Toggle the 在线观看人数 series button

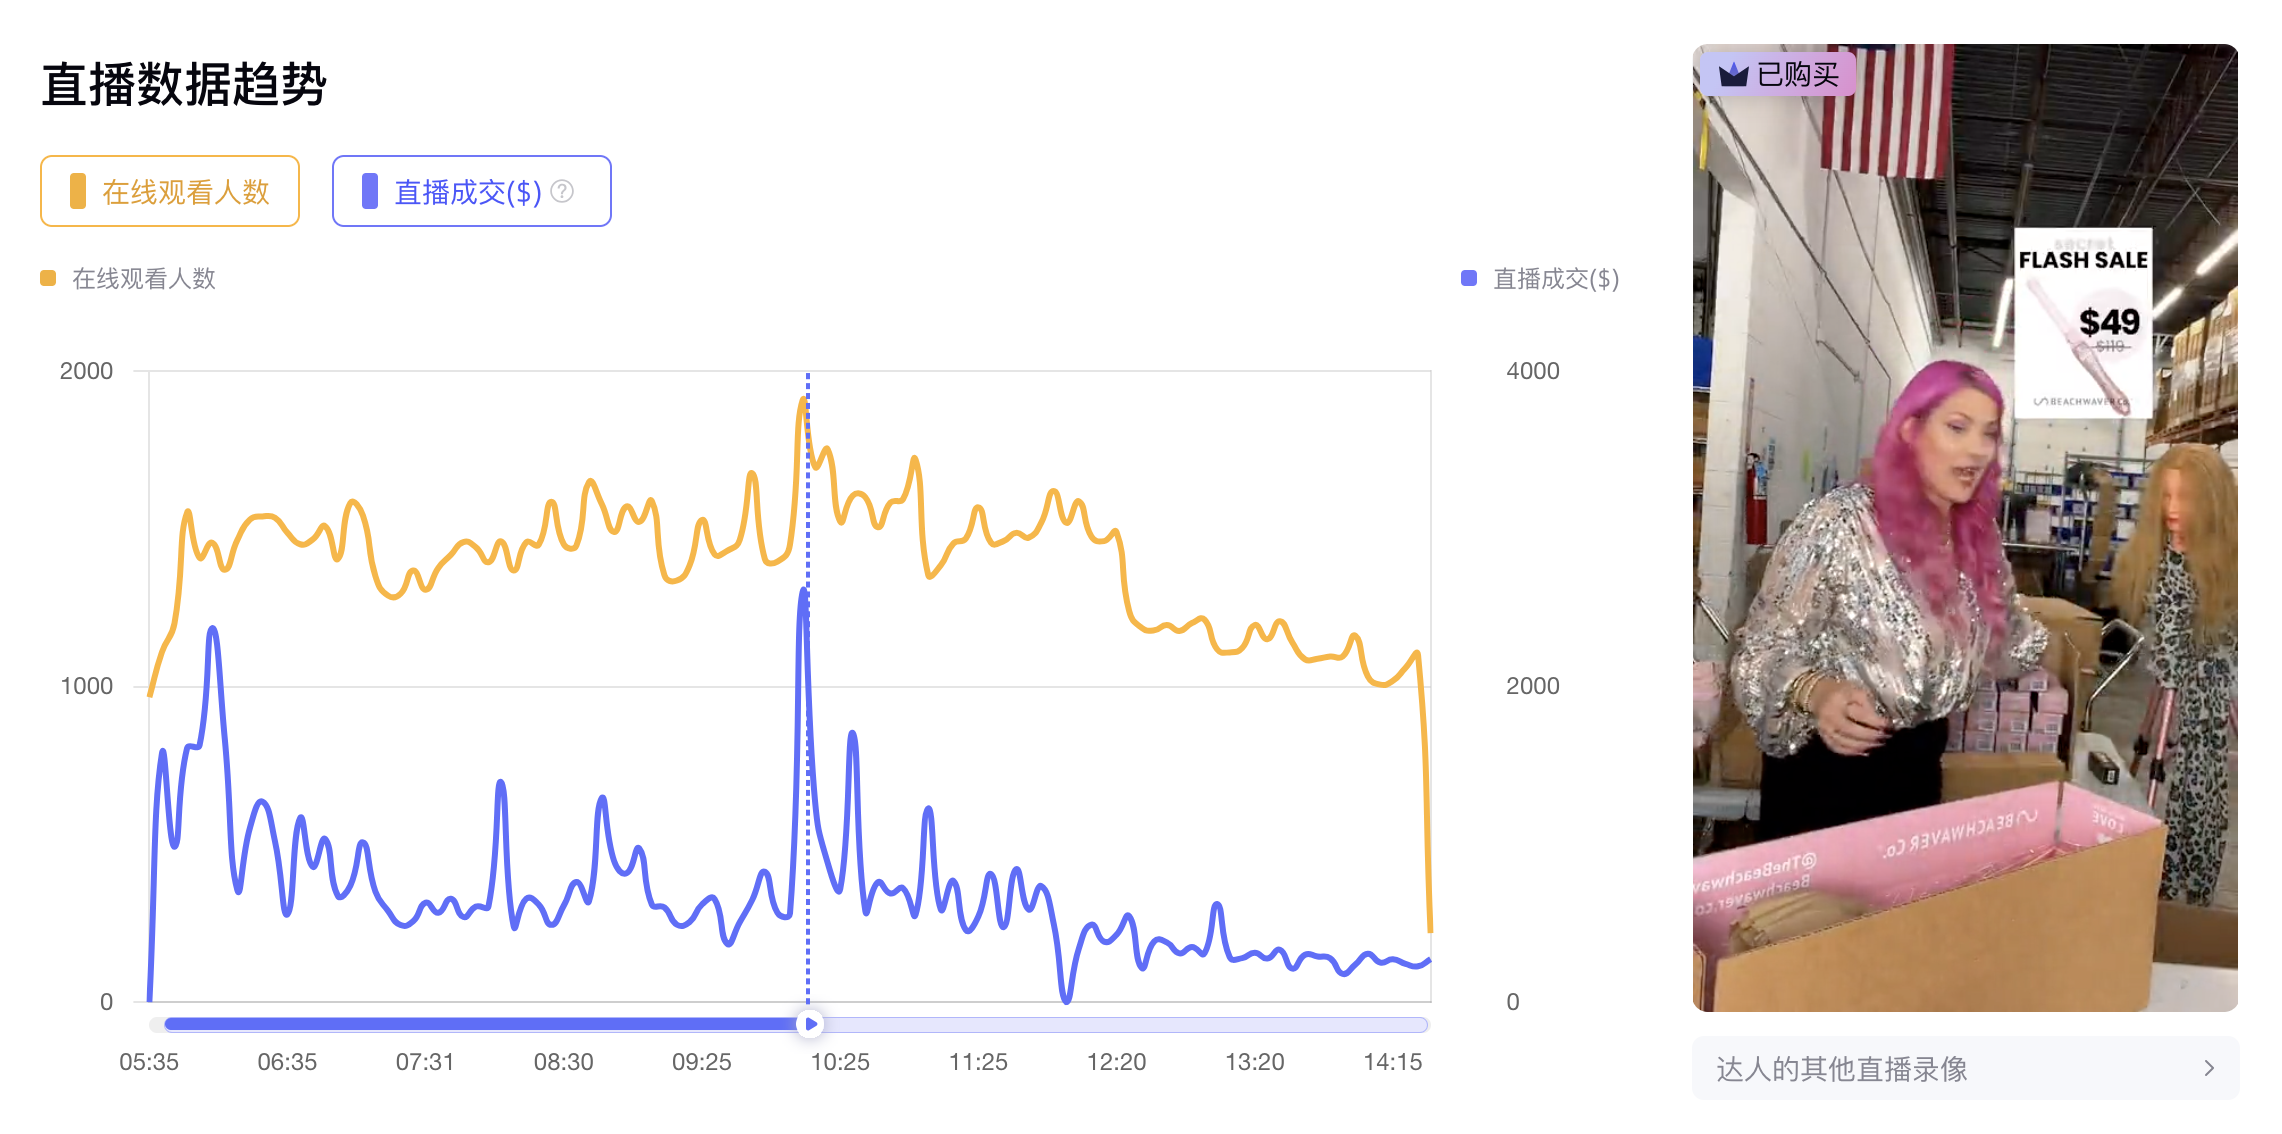[170, 191]
